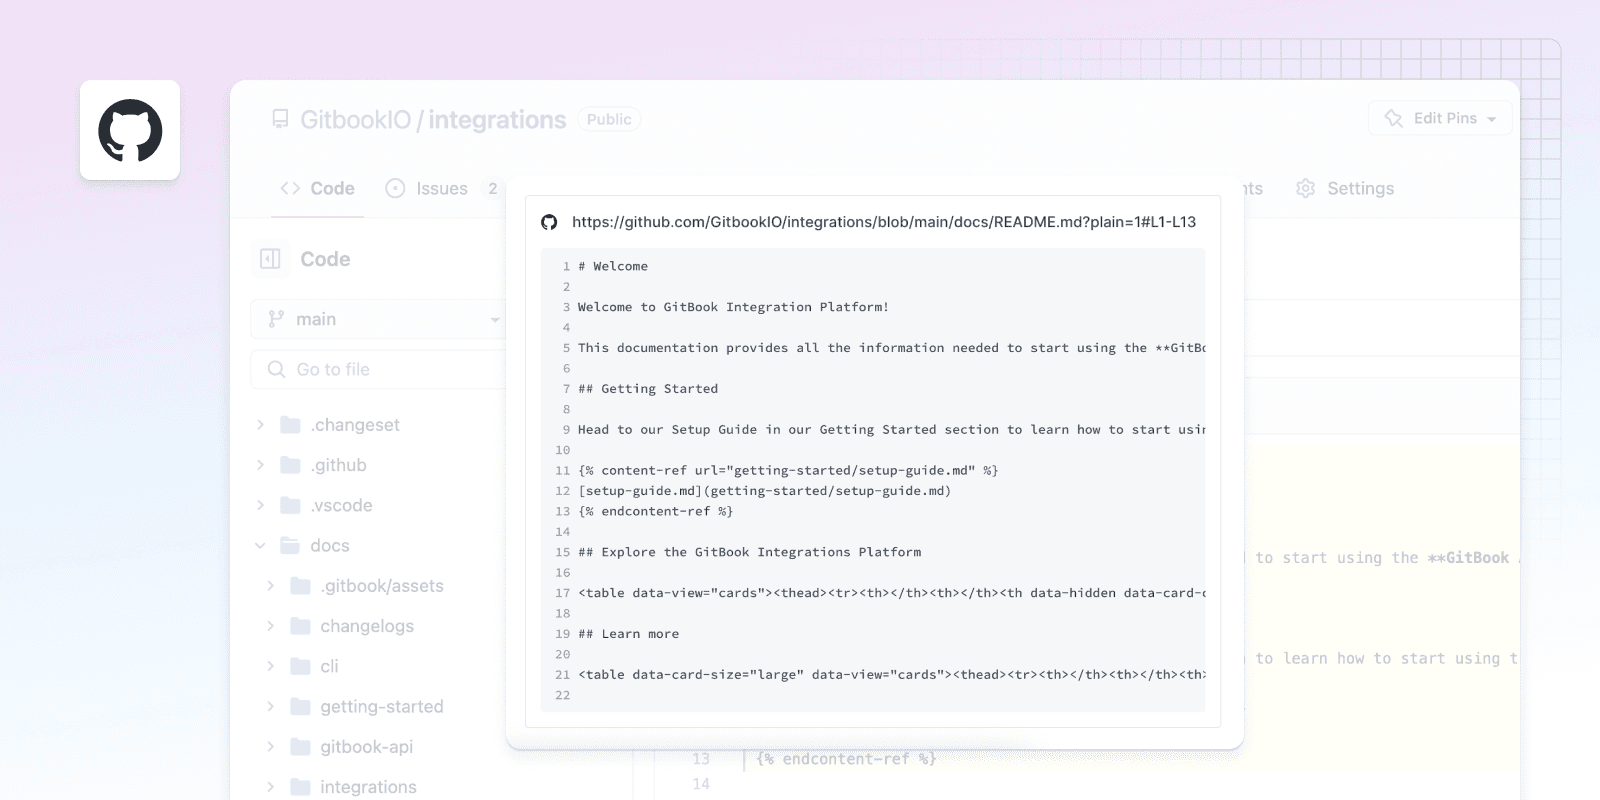Expand the cli folder chevron
The height and width of the screenshot is (800, 1600).
click(270, 666)
